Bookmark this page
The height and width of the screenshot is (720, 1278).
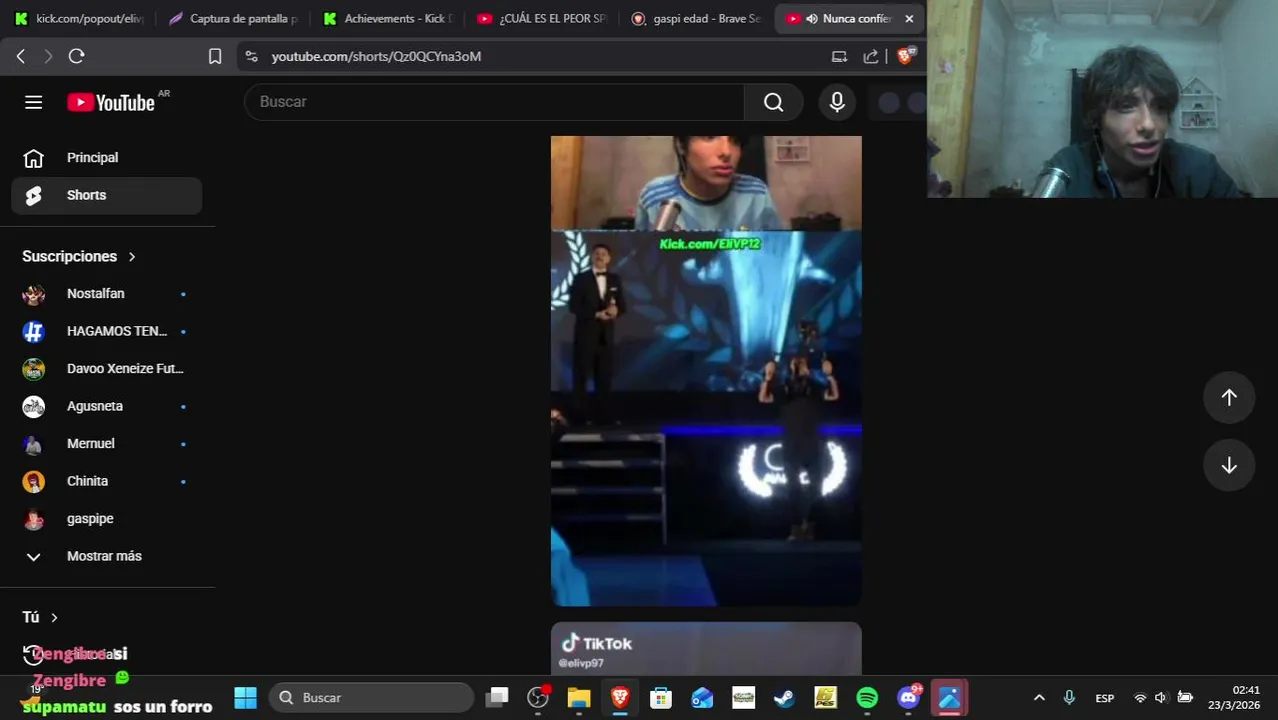click(x=214, y=56)
